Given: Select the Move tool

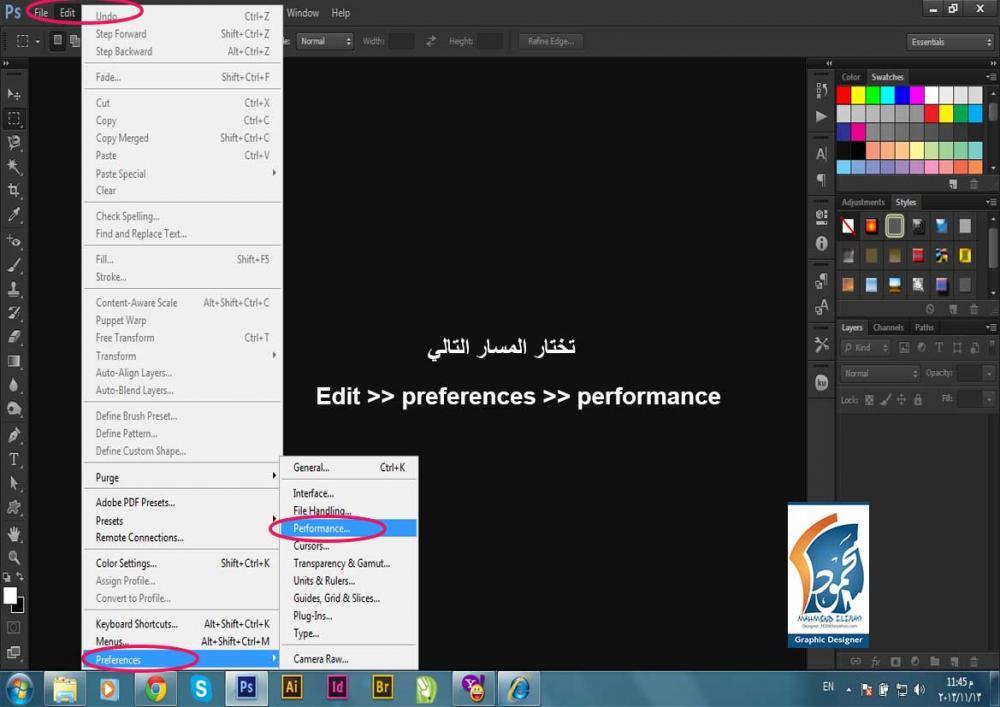Looking at the screenshot, I should point(13,95).
